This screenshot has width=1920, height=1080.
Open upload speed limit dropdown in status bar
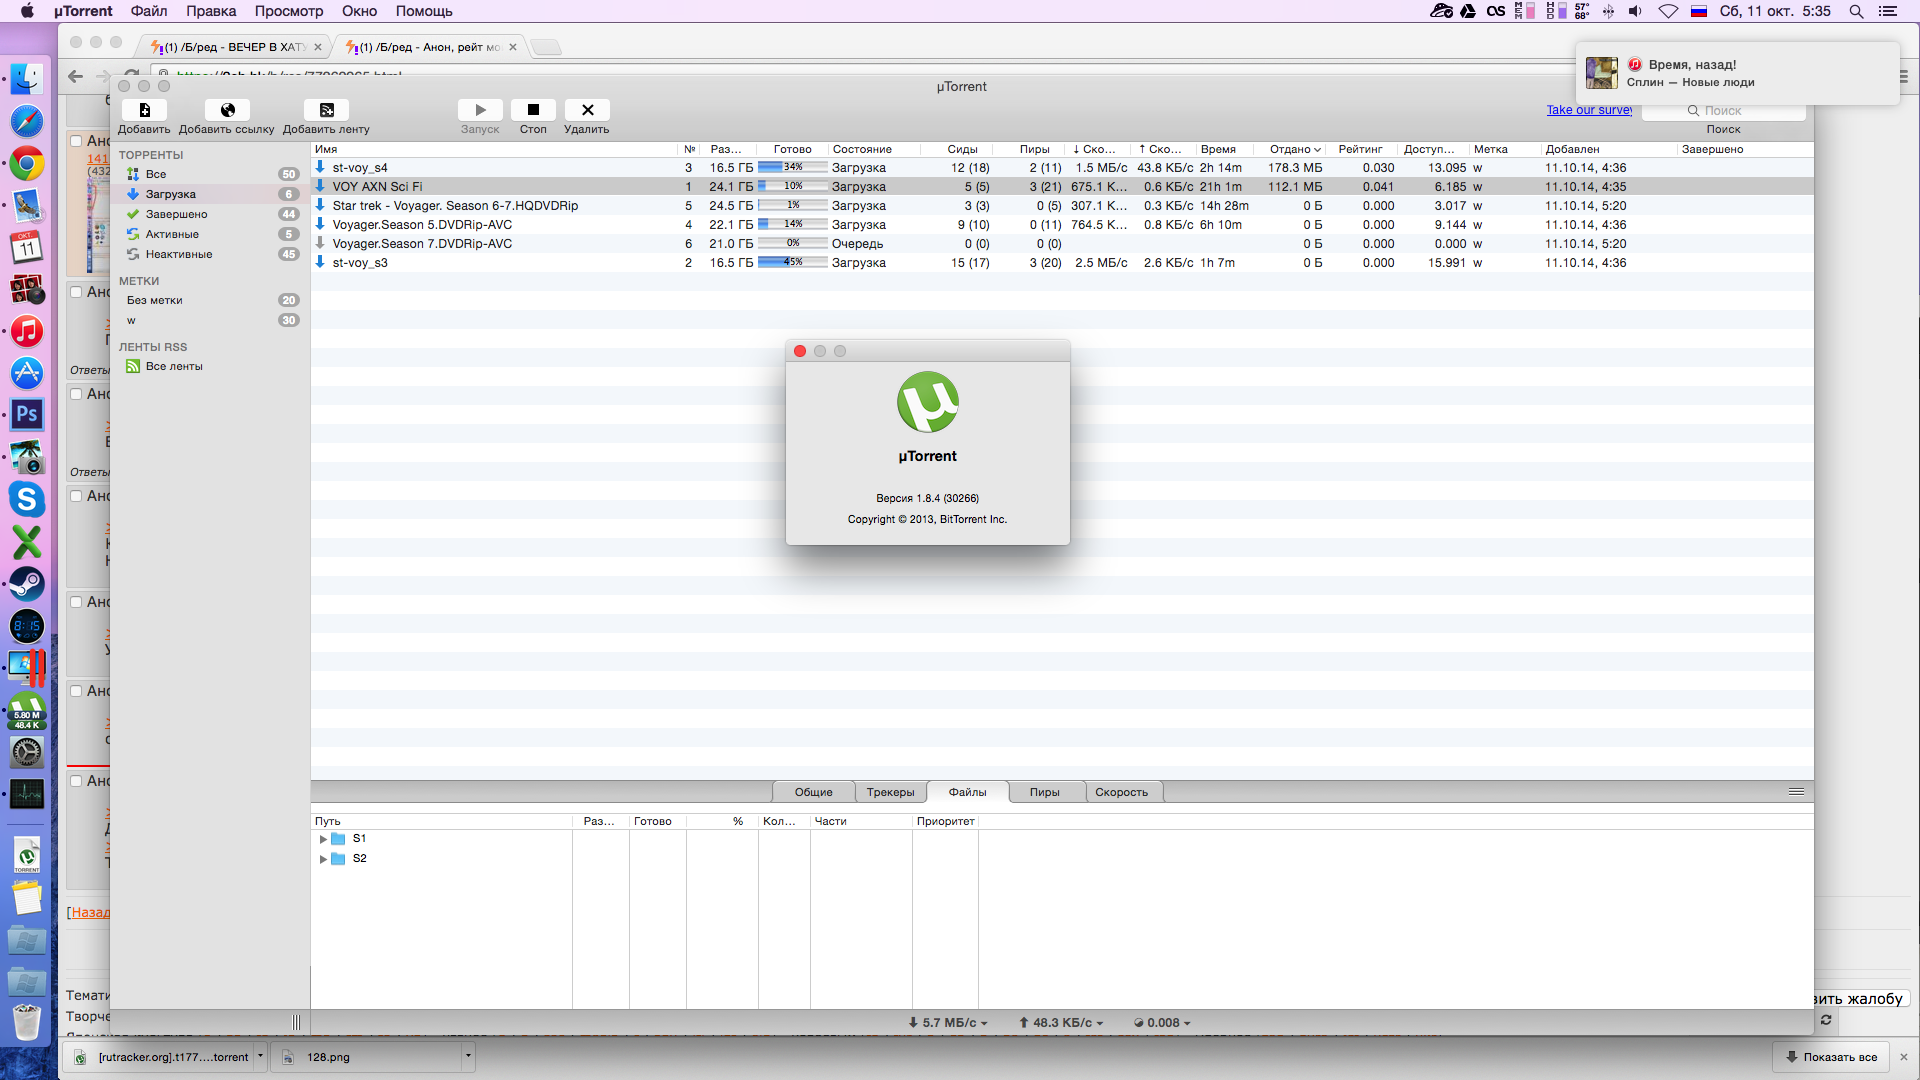pos(1061,1023)
